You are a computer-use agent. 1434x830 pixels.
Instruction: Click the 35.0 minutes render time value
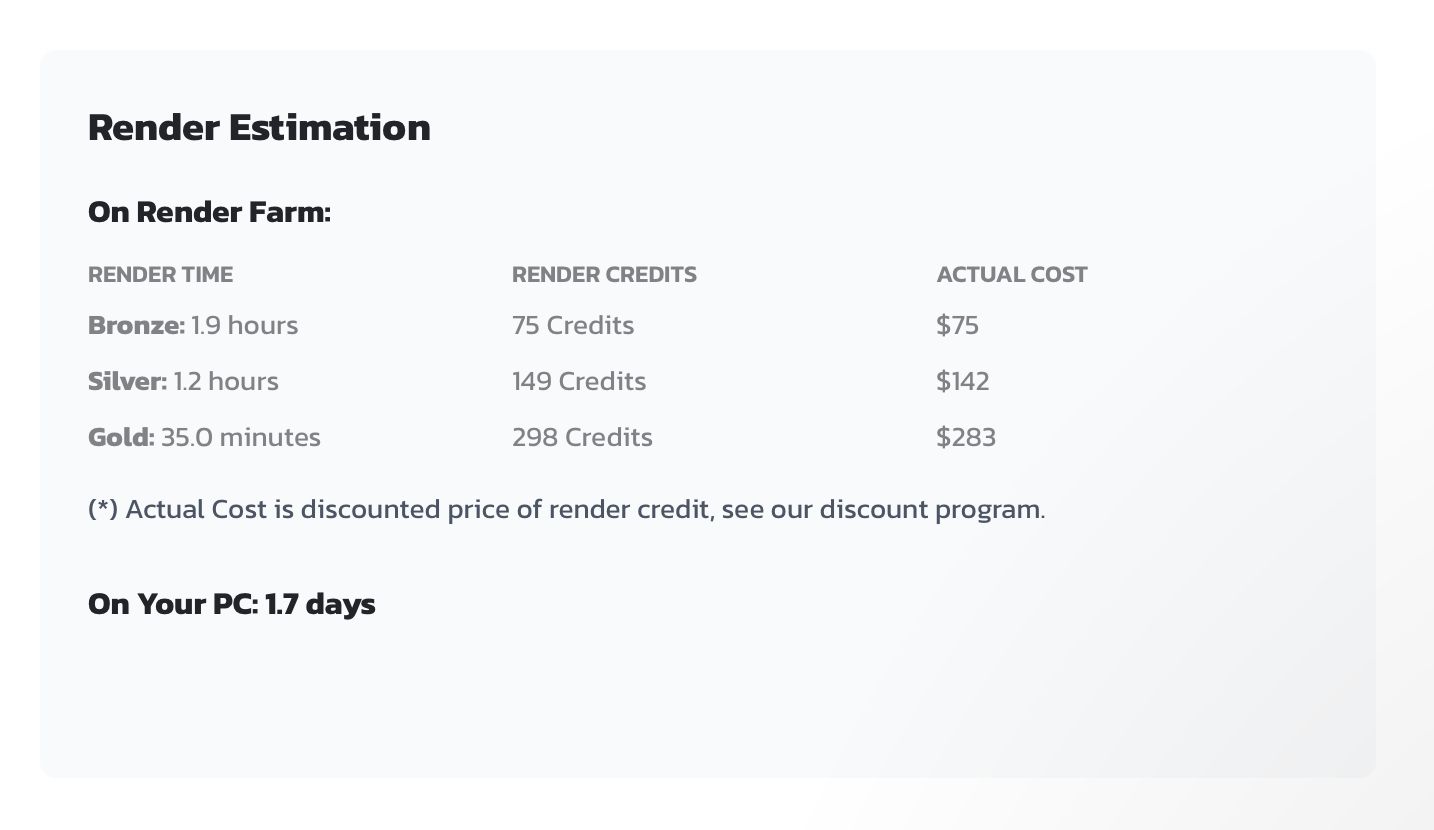coord(241,438)
